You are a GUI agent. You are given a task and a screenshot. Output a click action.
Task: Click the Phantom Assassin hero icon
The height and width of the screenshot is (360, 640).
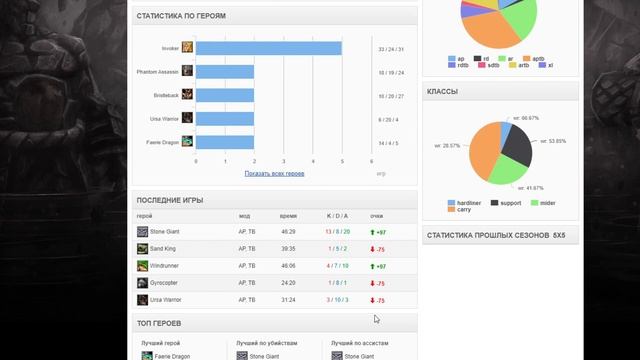pyautogui.click(x=187, y=71)
